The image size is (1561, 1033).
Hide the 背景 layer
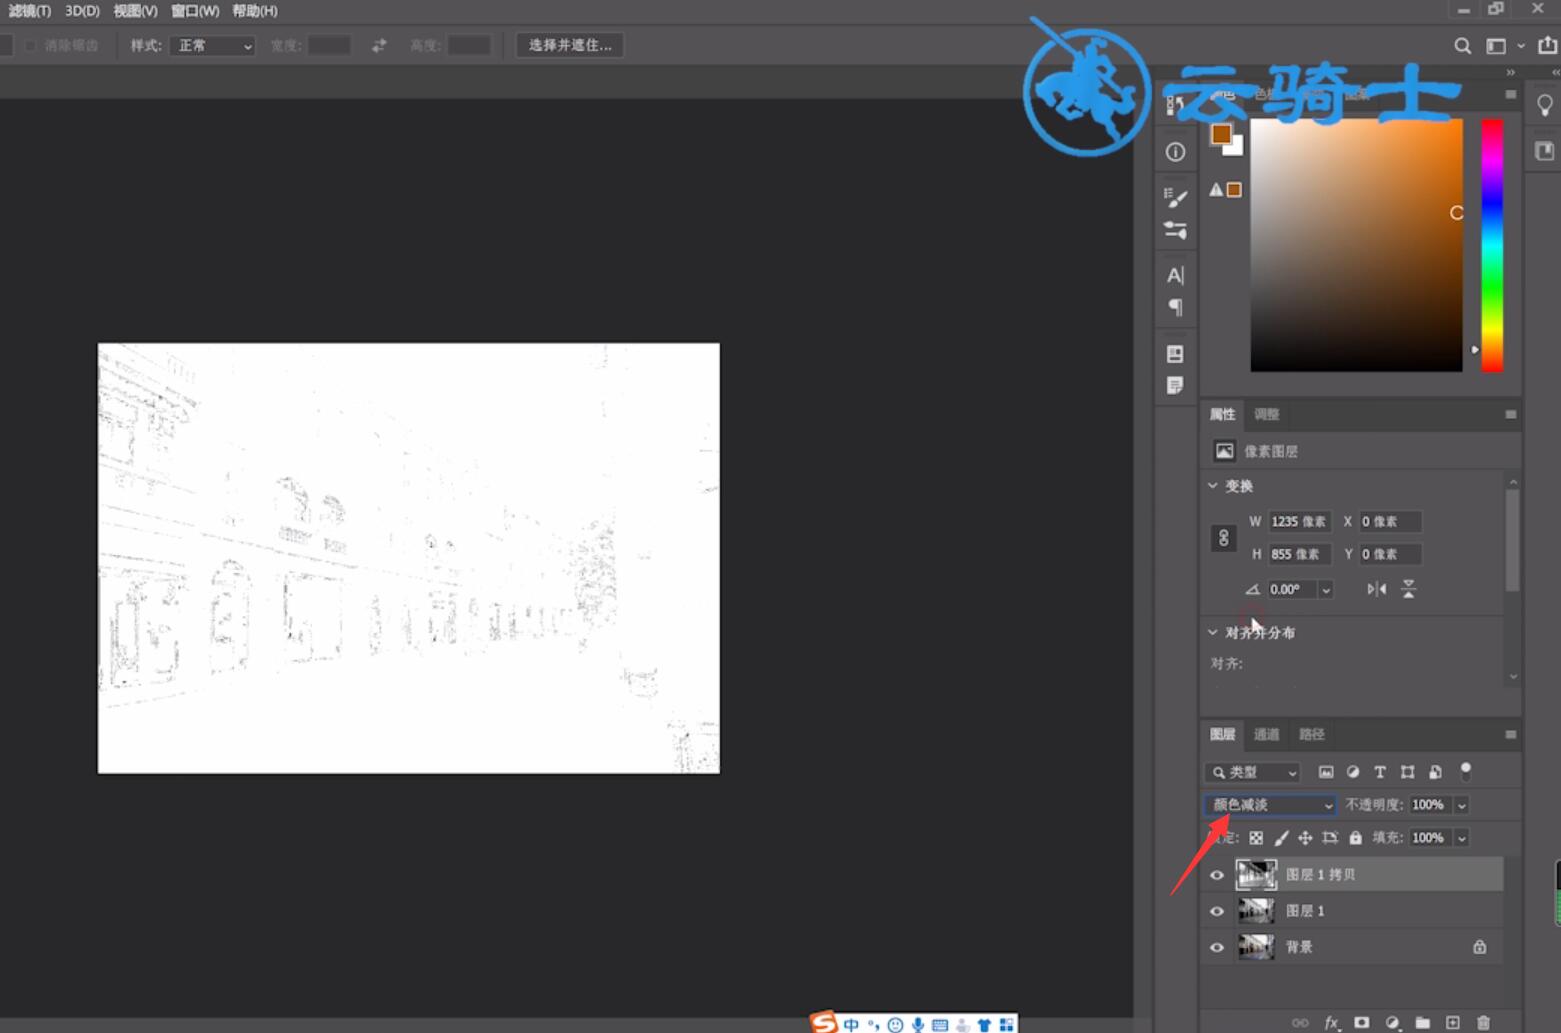click(1216, 948)
